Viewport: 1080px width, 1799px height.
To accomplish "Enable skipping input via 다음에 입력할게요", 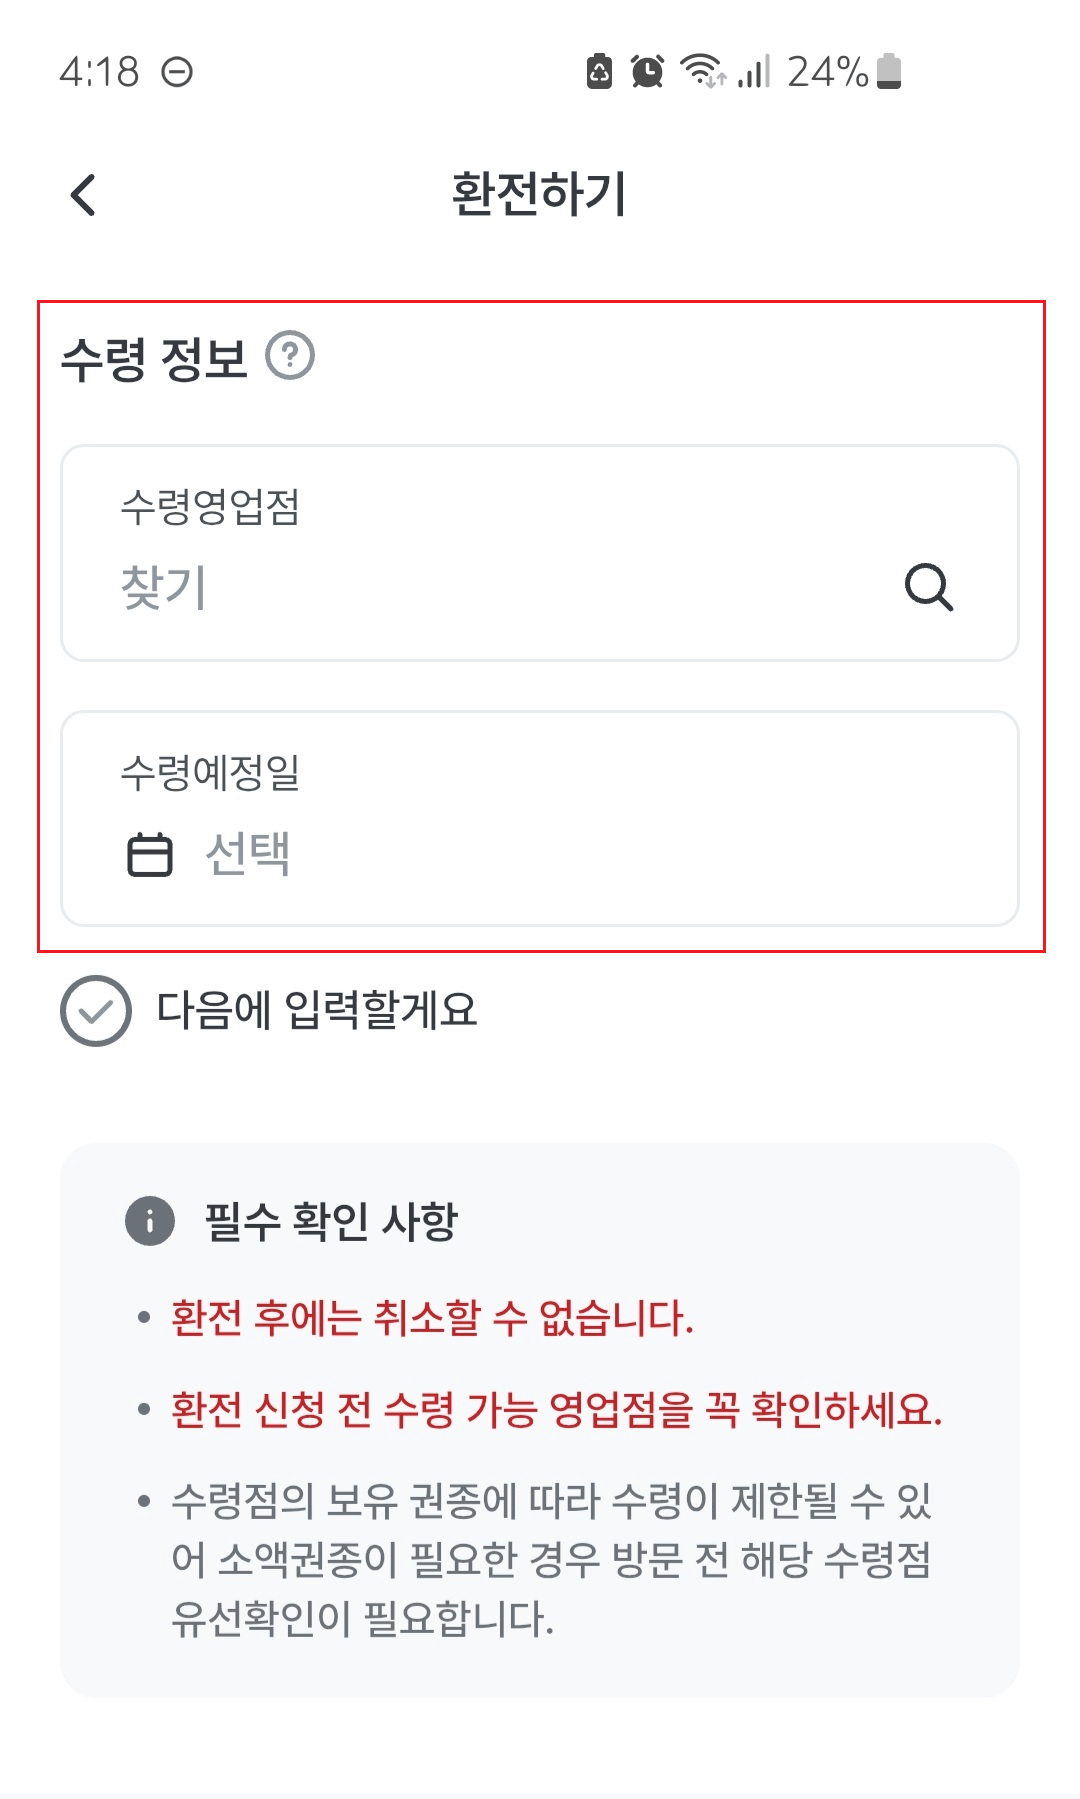I will 320,1013.
